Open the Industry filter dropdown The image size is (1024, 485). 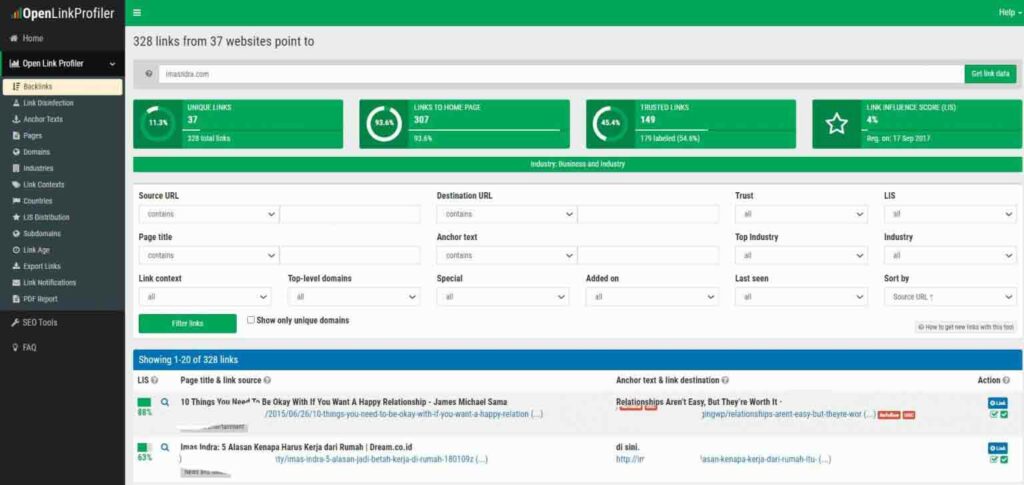coord(950,255)
